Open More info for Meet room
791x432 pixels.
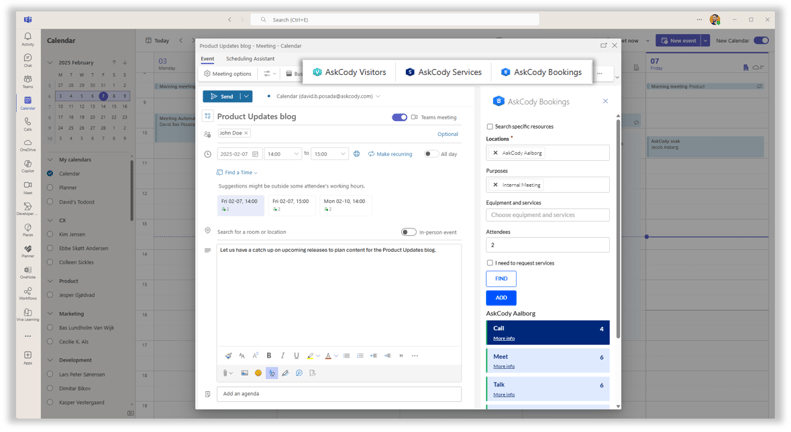[504, 366]
